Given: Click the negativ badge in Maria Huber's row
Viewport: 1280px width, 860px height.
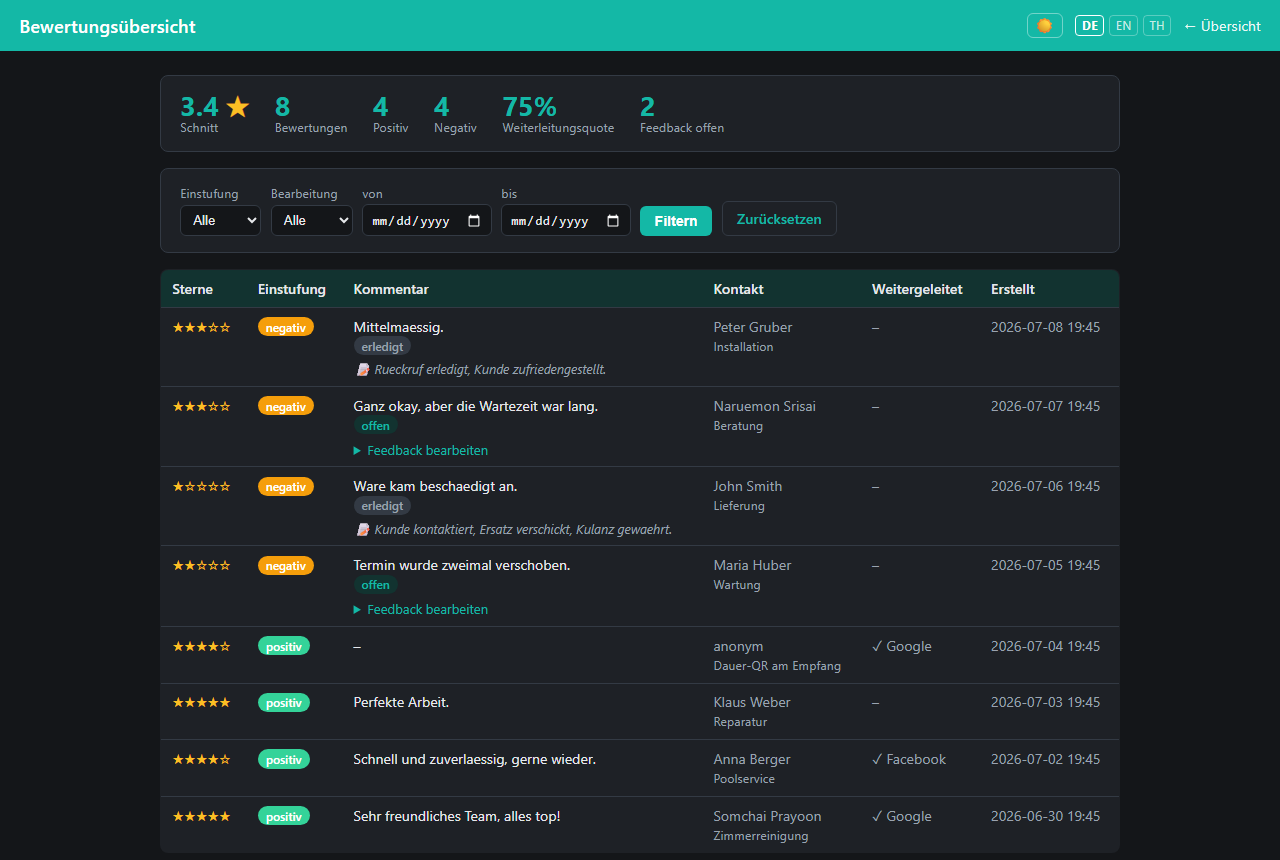Looking at the screenshot, I should [x=286, y=565].
